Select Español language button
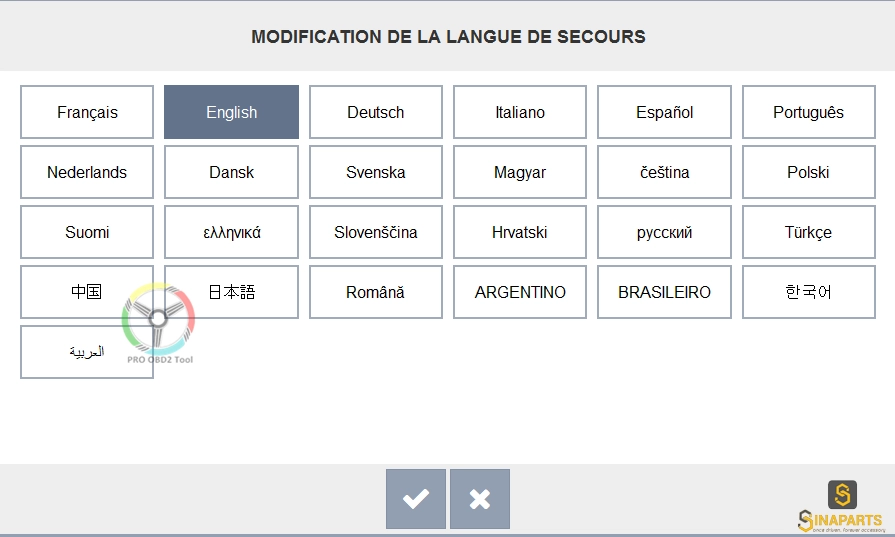The image size is (895, 537). (x=664, y=112)
